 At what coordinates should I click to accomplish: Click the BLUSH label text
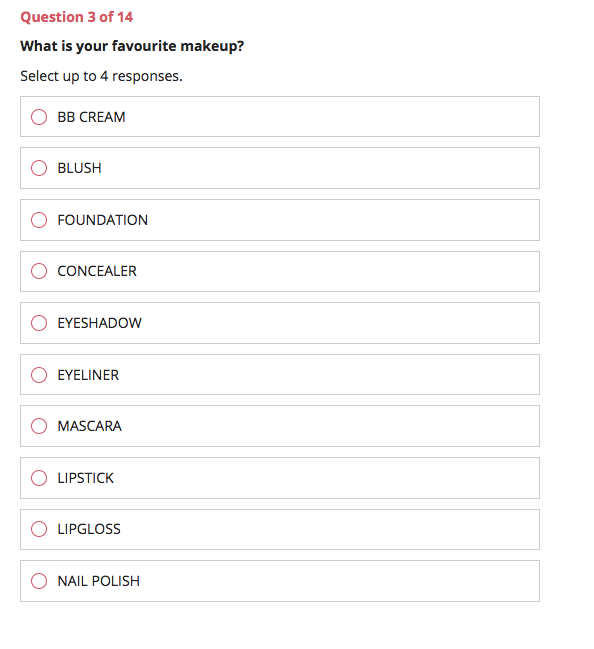tap(79, 168)
